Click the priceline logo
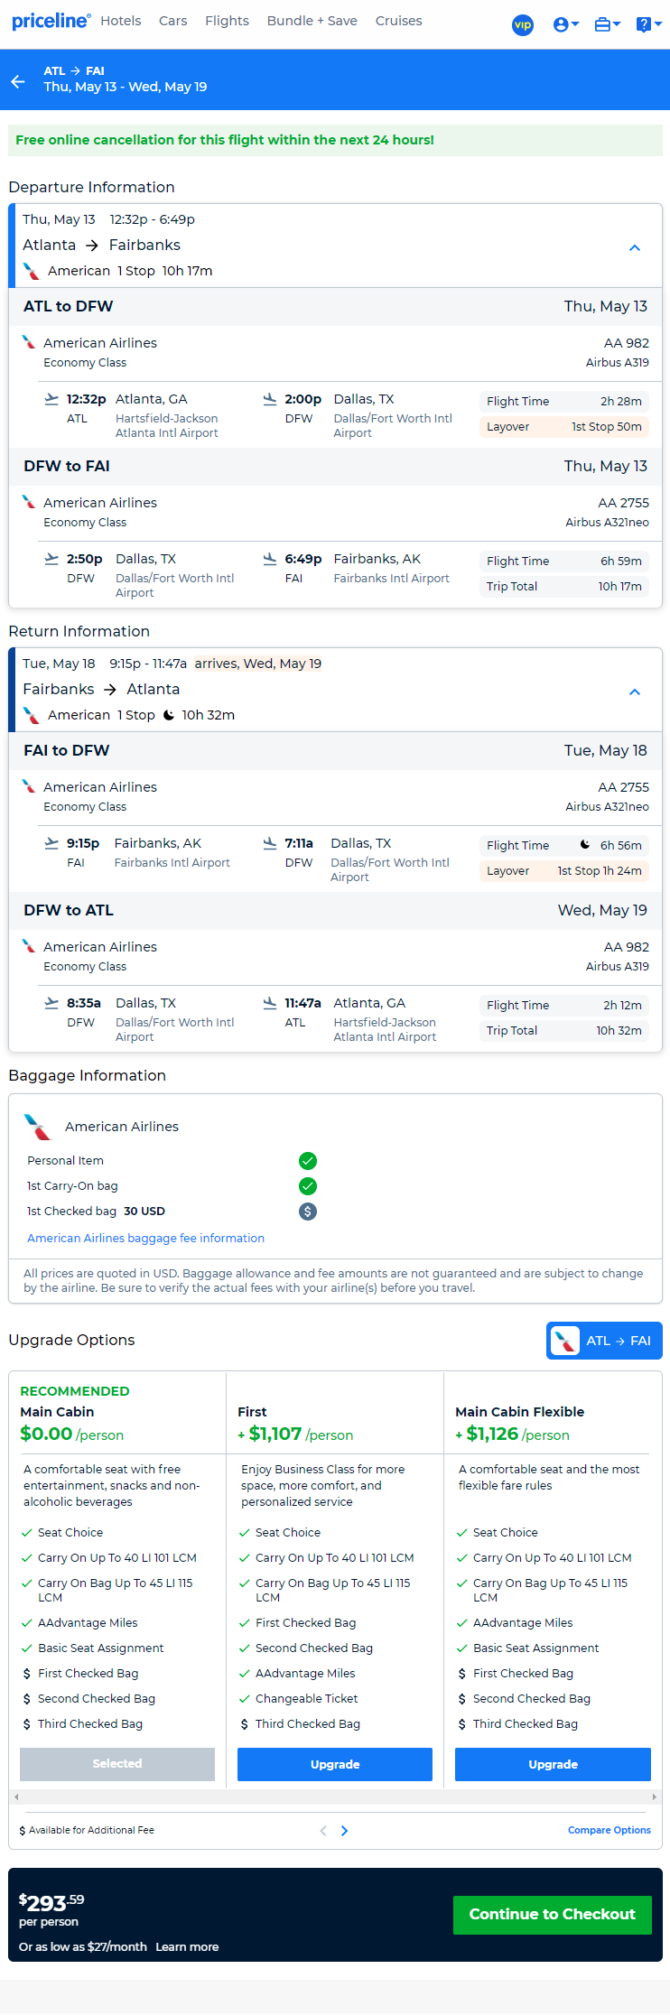 [51, 21]
